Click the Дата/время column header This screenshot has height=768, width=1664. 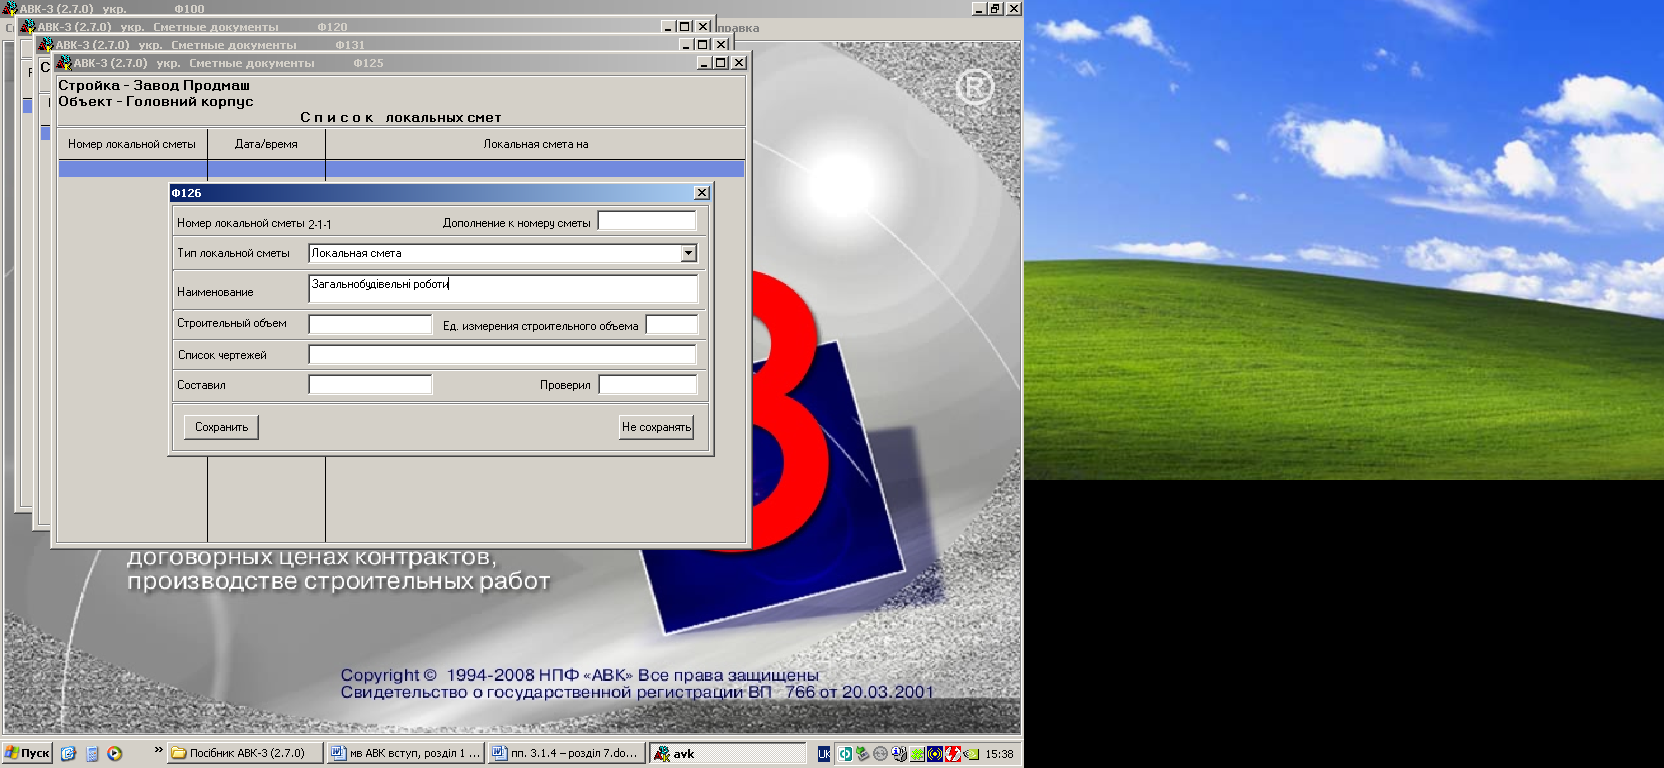266,144
